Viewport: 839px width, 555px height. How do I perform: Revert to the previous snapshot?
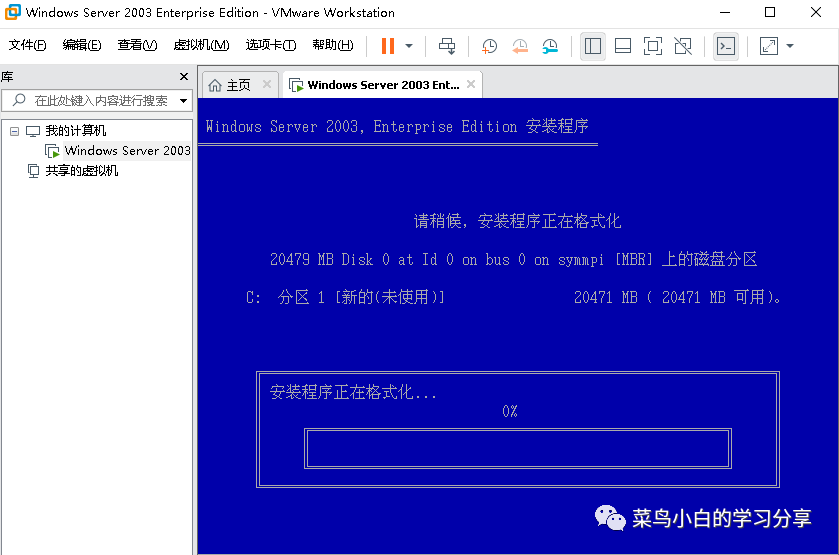pyautogui.click(x=520, y=46)
